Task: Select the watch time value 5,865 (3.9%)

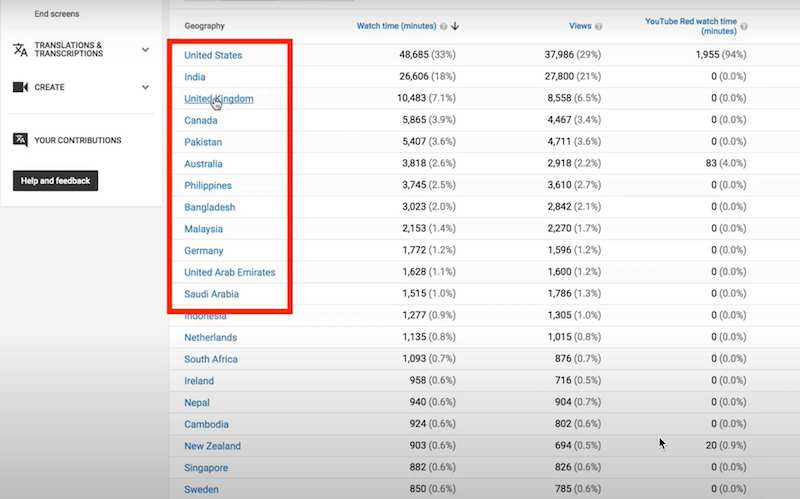Action: 429,120
